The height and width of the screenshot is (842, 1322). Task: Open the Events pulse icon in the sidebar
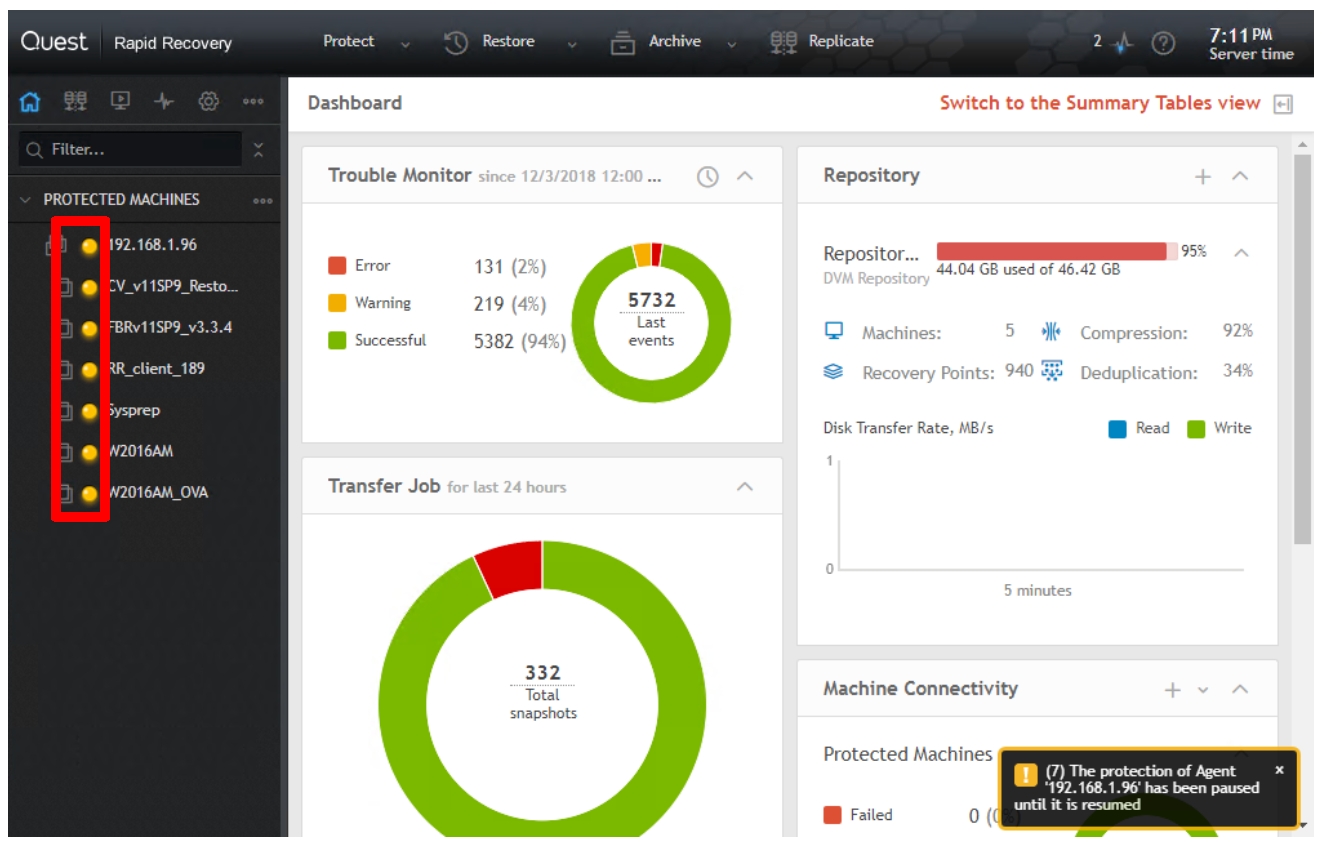(x=164, y=101)
